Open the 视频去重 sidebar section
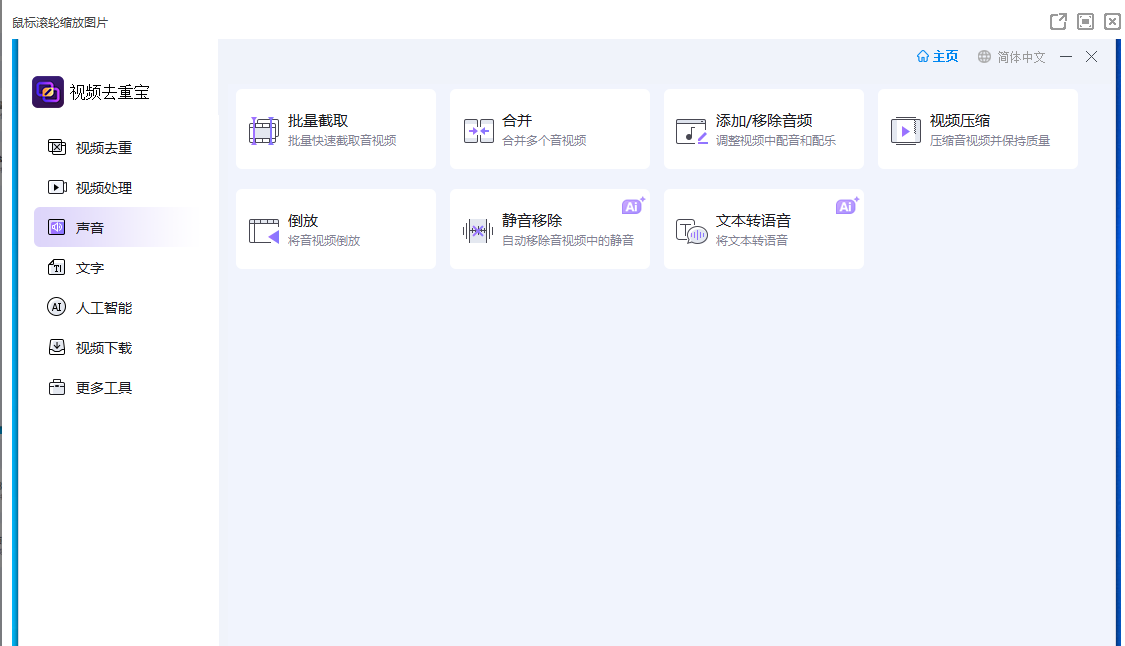The image size is (1125, 646). (x=103, y=148)
